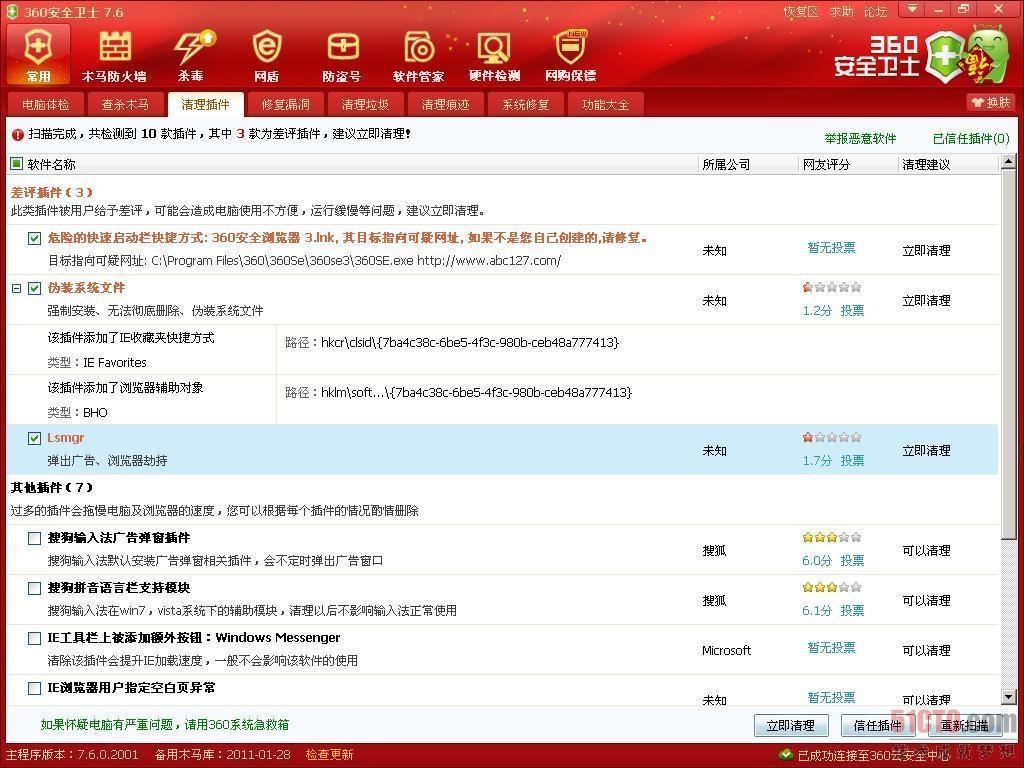This screenshot has height=768, width=1024.
Task: Click the 检查更新 link in status bar
Action: coord(330,755)
